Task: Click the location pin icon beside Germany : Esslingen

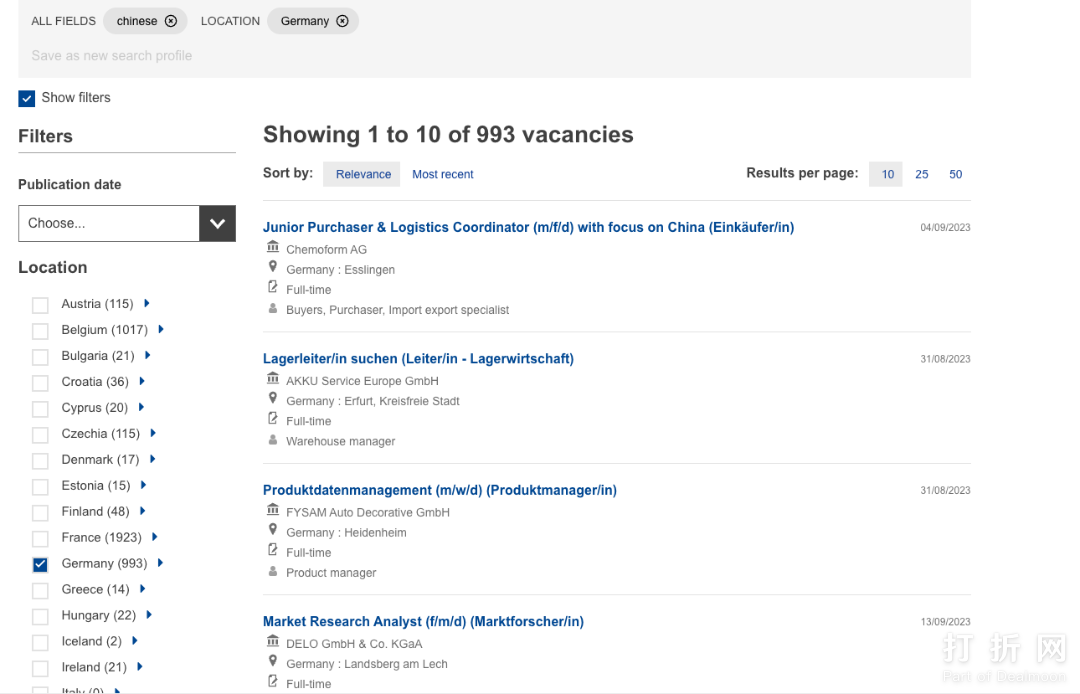Action: point(273,268)
